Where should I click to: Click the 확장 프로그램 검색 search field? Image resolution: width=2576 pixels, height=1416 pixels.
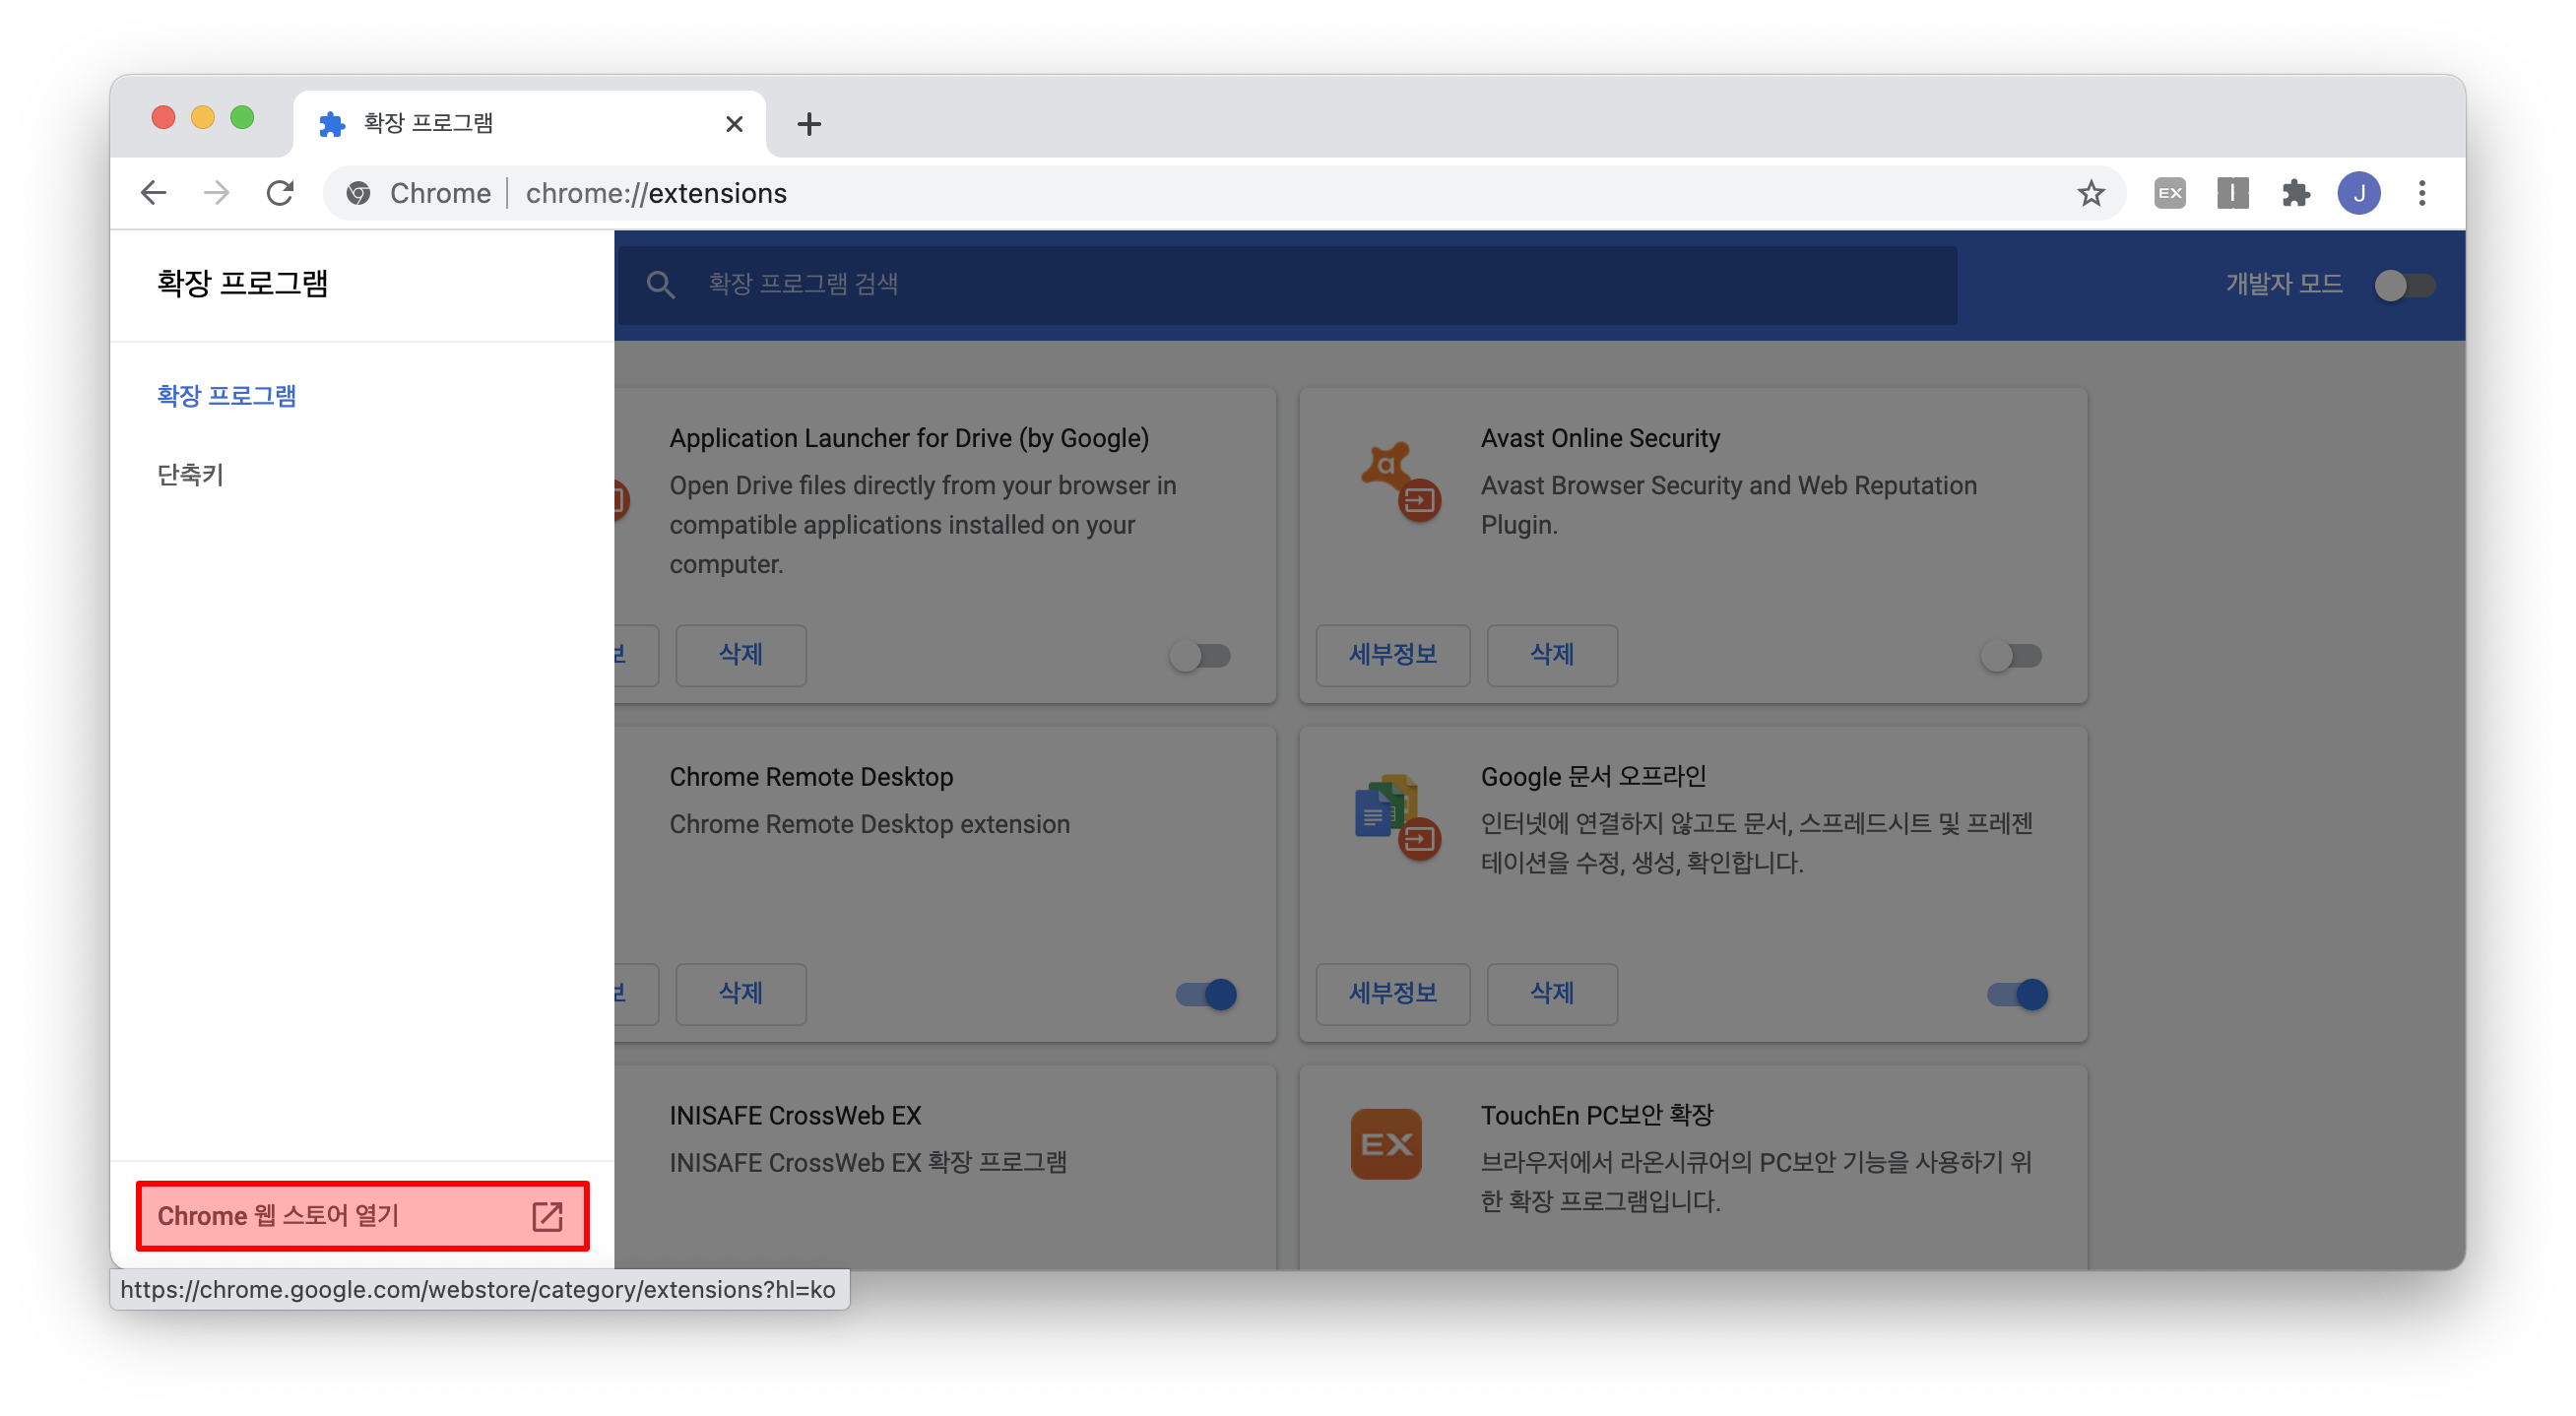pyautogui.click(x=1287, y=285)
